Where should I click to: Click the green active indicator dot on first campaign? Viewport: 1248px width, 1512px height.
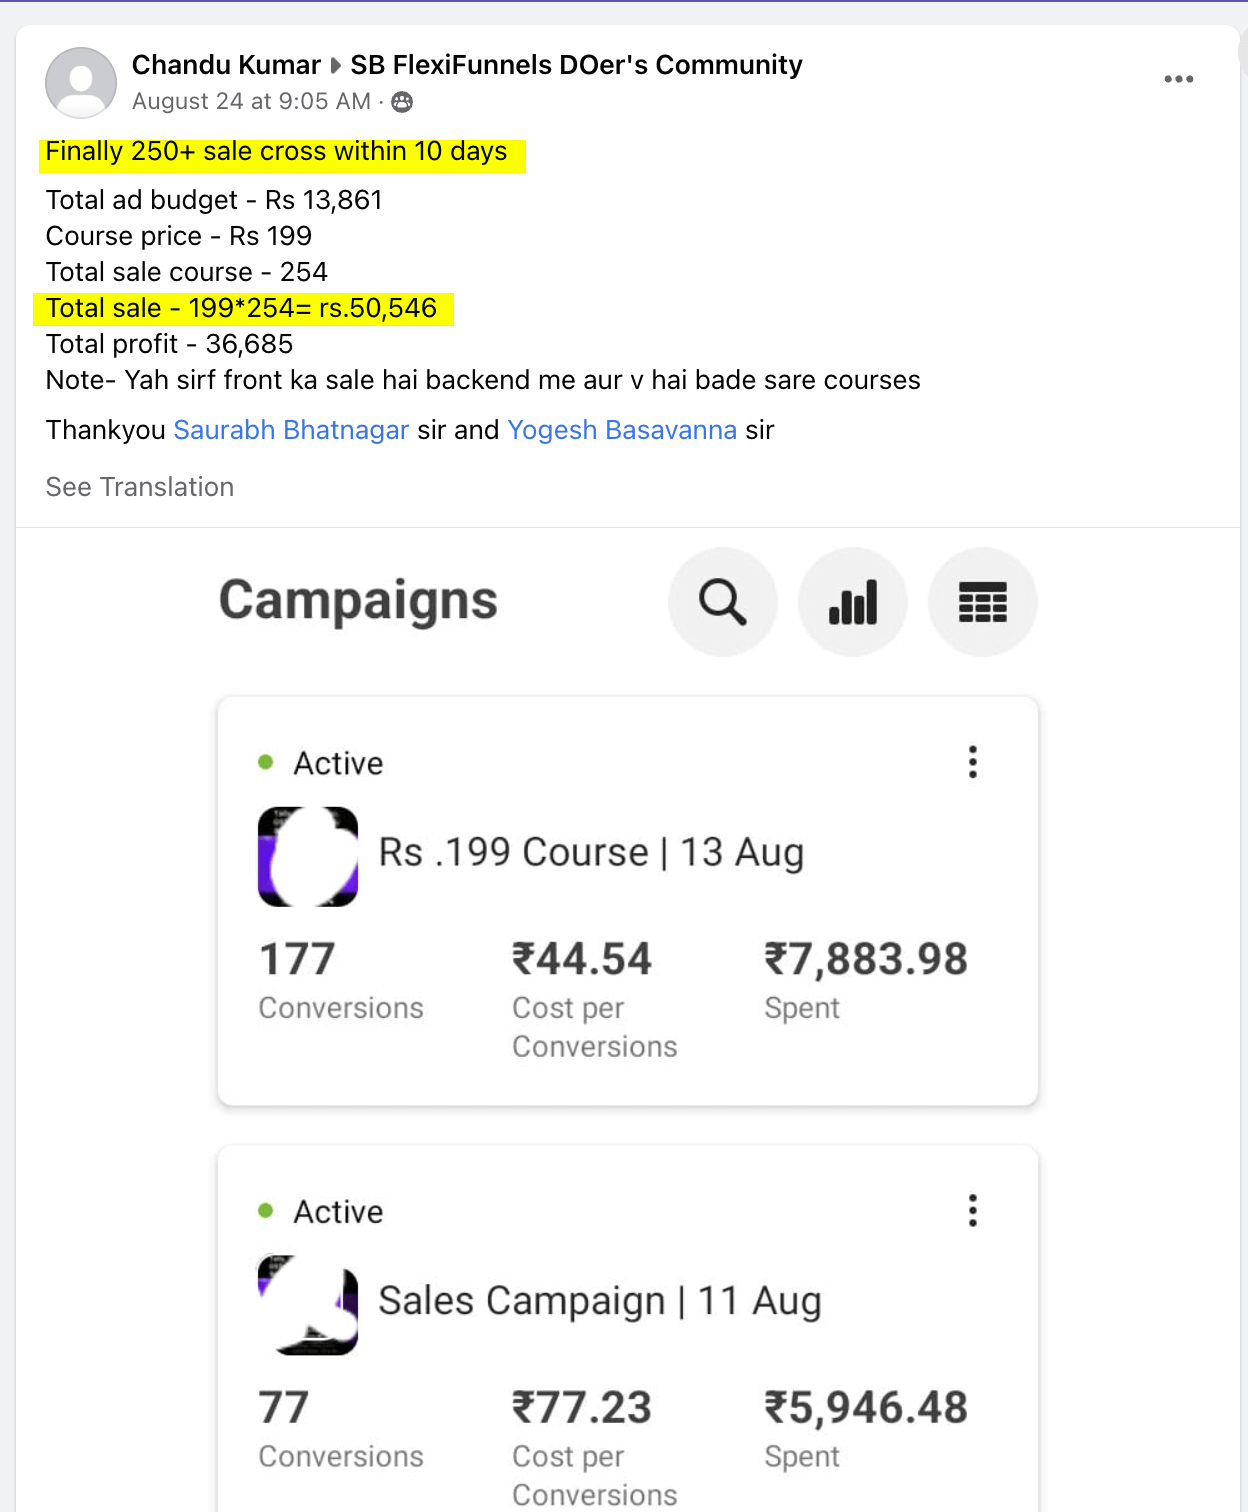click(x=265, y=762)
